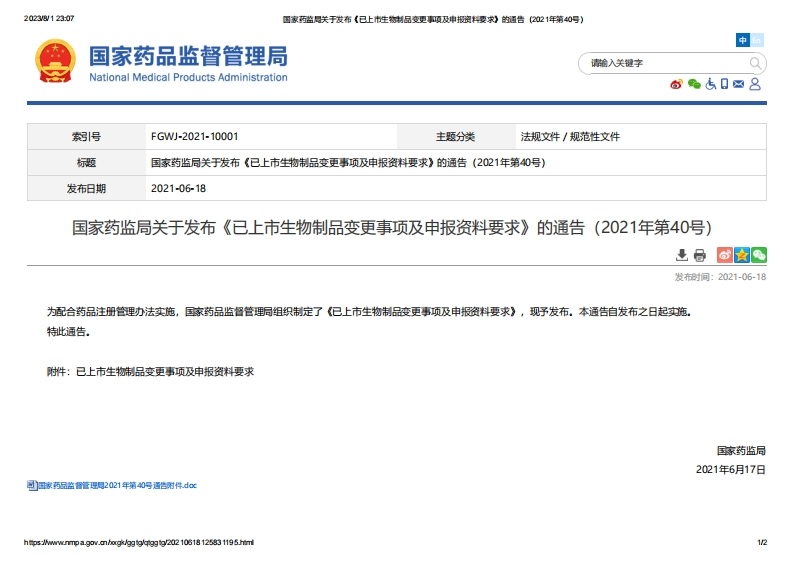Screen dimensions: 793x561
Task: Open the mobile version phone icon
Action: (x=724, y=85)
